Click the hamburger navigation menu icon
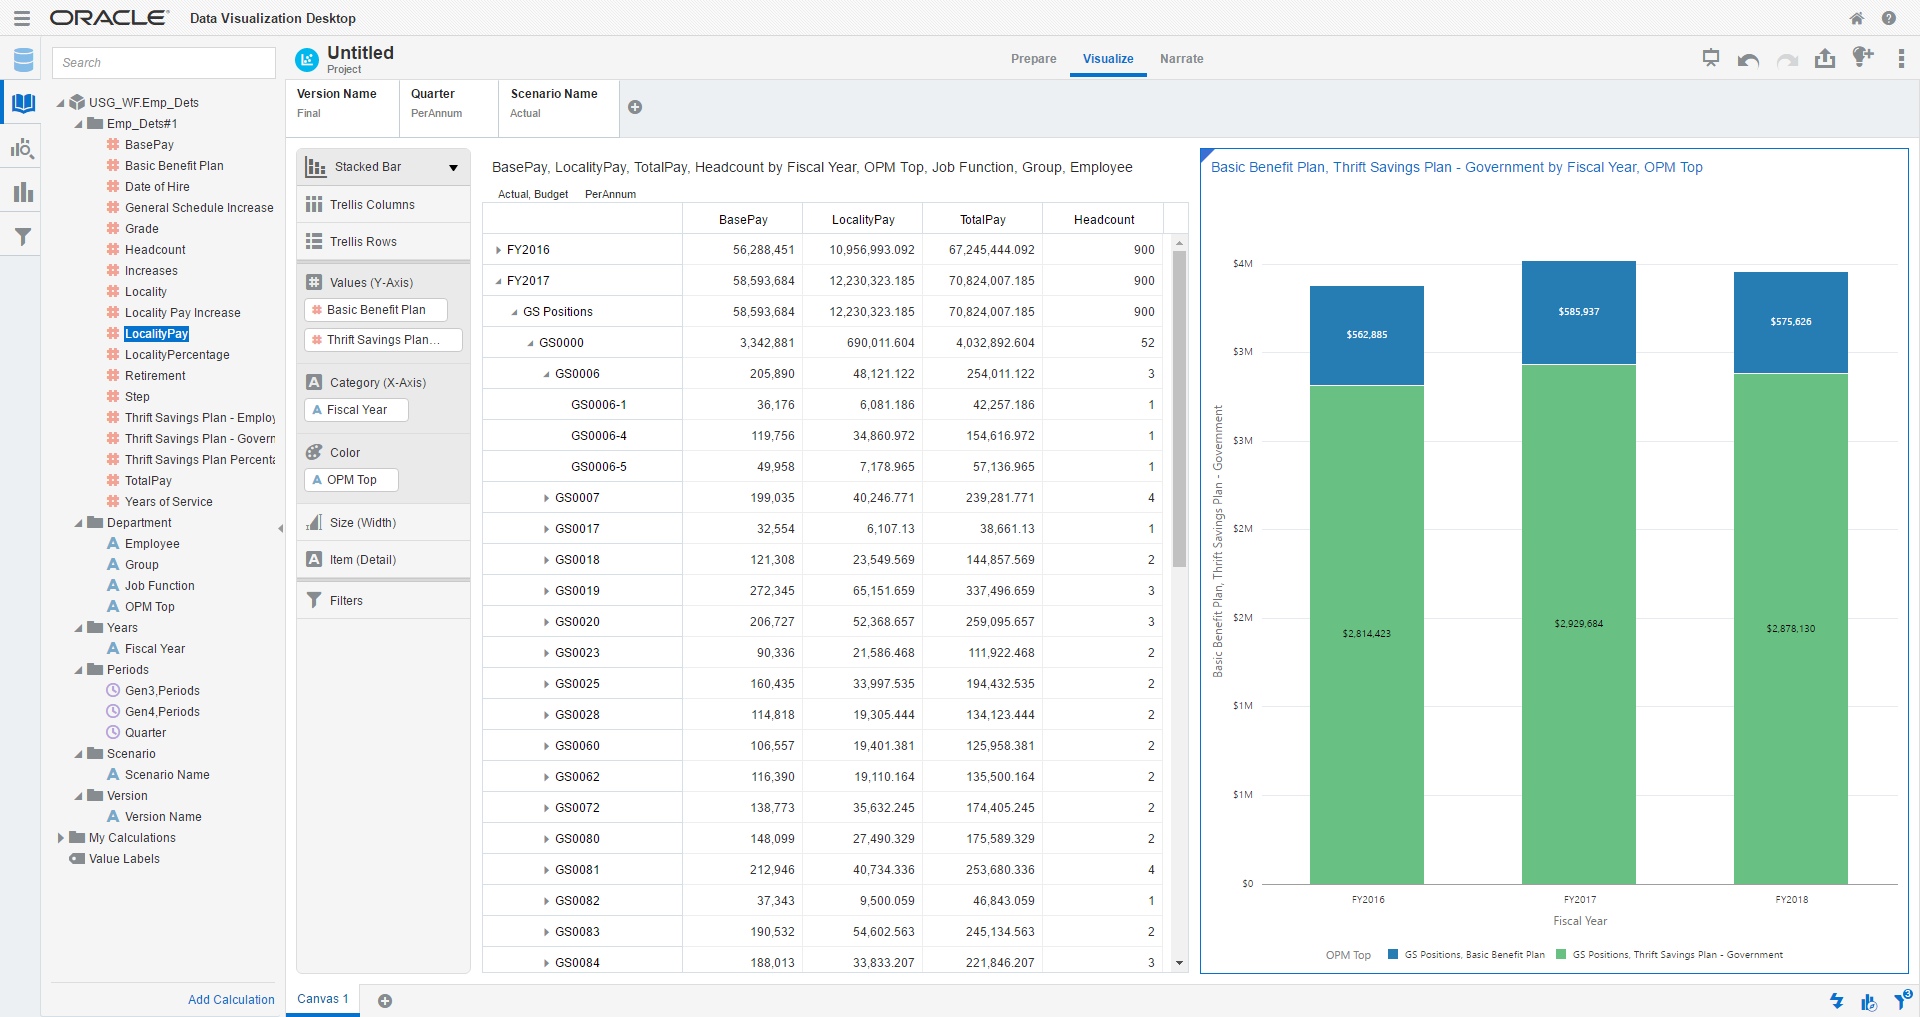Screen dimensions: 1920x1017 (x=21, y=18)
